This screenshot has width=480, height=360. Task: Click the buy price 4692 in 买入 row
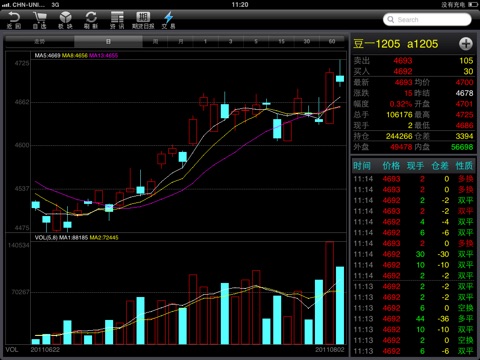point(403,71)
